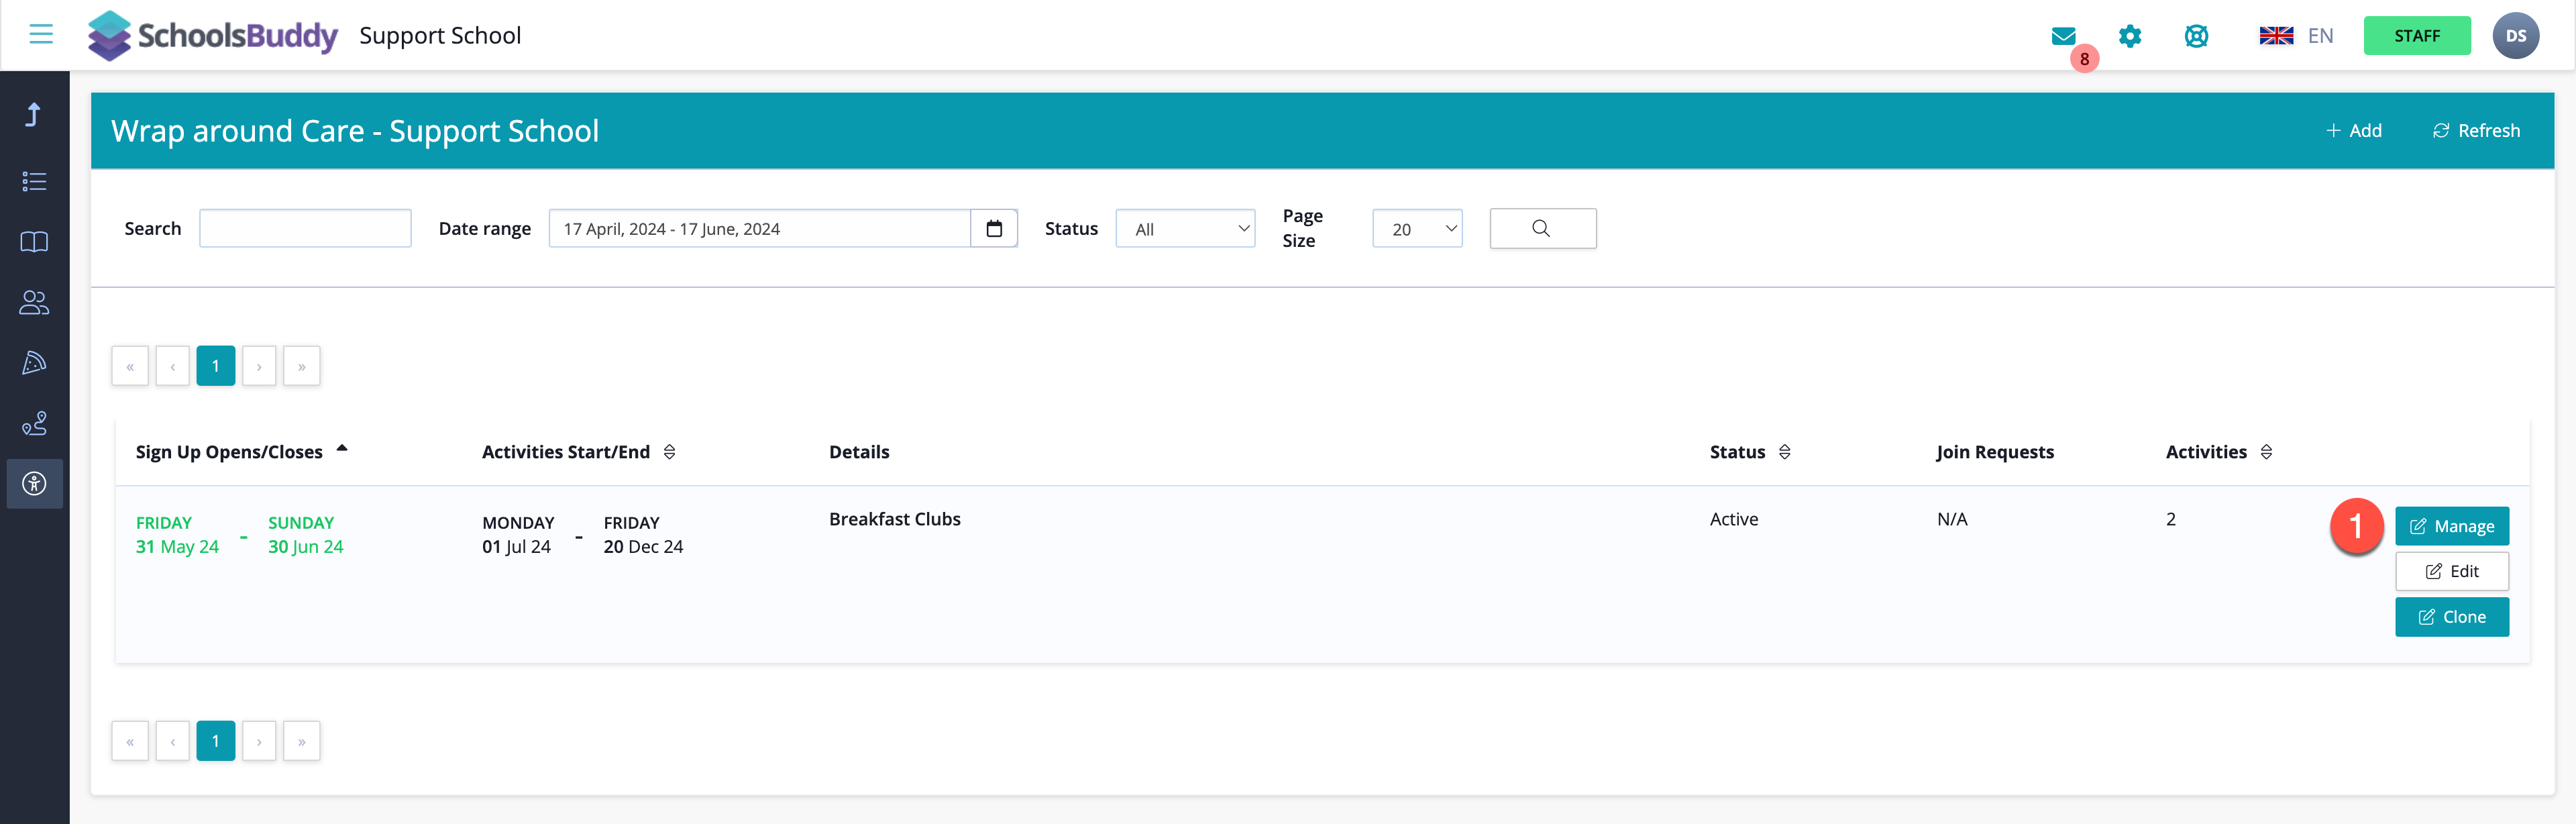The image size is (2576, 824).
Task: Click the STAFF button
Action: 2417,36
